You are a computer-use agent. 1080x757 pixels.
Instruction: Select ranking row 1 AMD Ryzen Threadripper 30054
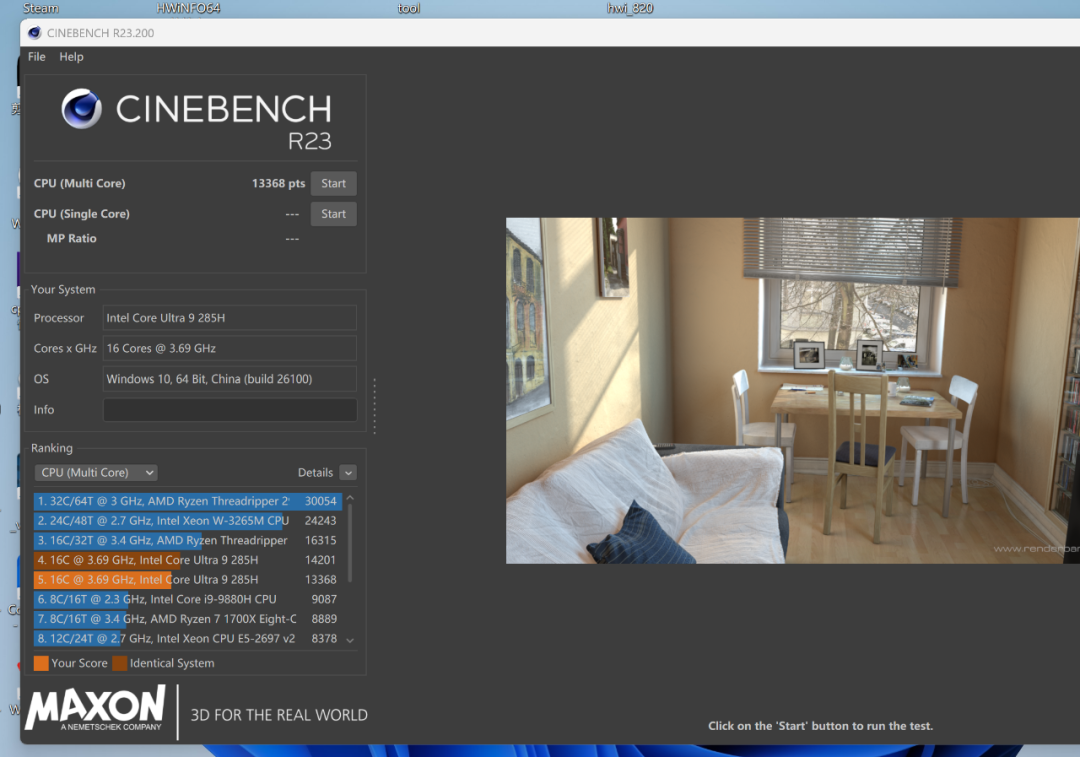click(187, 501)
